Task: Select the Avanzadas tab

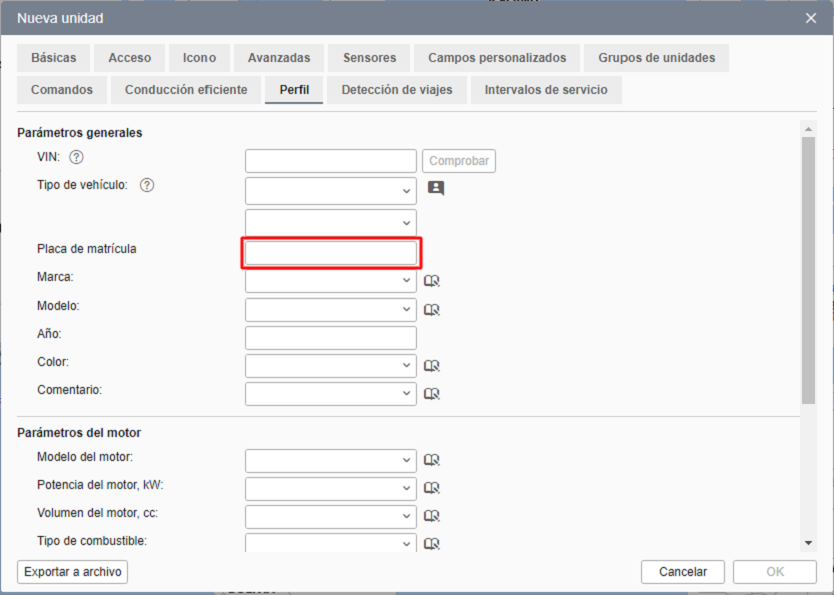Action: (x=279, y=58)
